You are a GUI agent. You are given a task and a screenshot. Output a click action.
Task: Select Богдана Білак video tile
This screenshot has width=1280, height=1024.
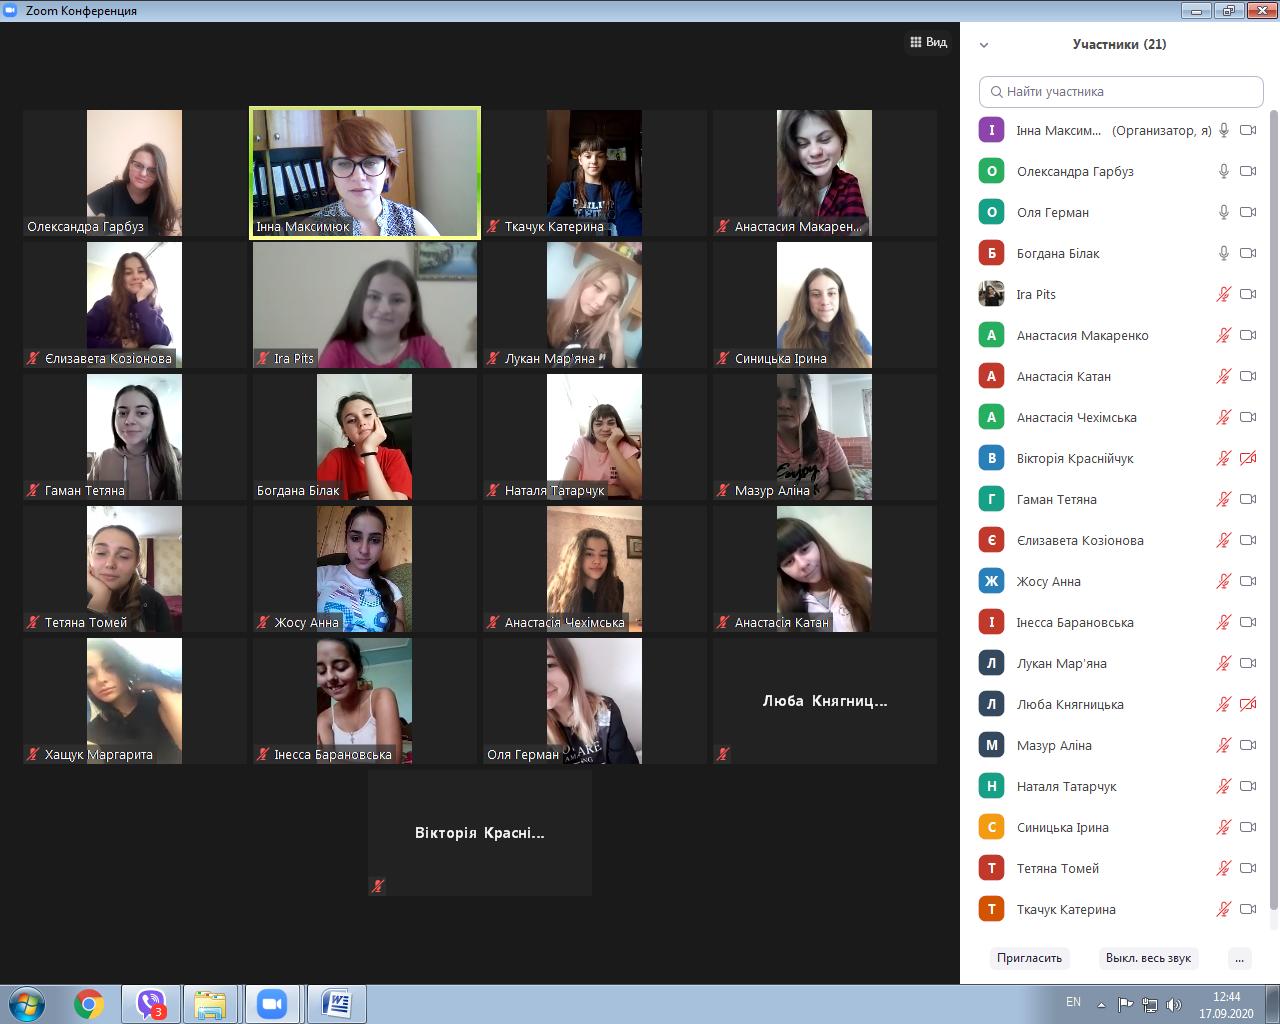pos(365,437)
